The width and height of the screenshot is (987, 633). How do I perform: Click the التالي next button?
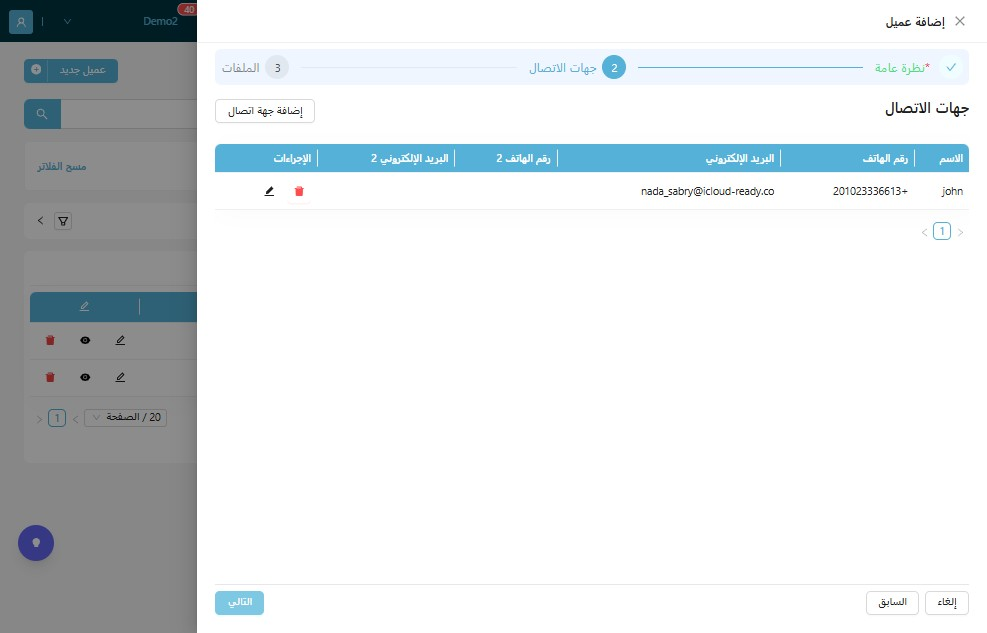pyautogui.click(x=239, y=603)
